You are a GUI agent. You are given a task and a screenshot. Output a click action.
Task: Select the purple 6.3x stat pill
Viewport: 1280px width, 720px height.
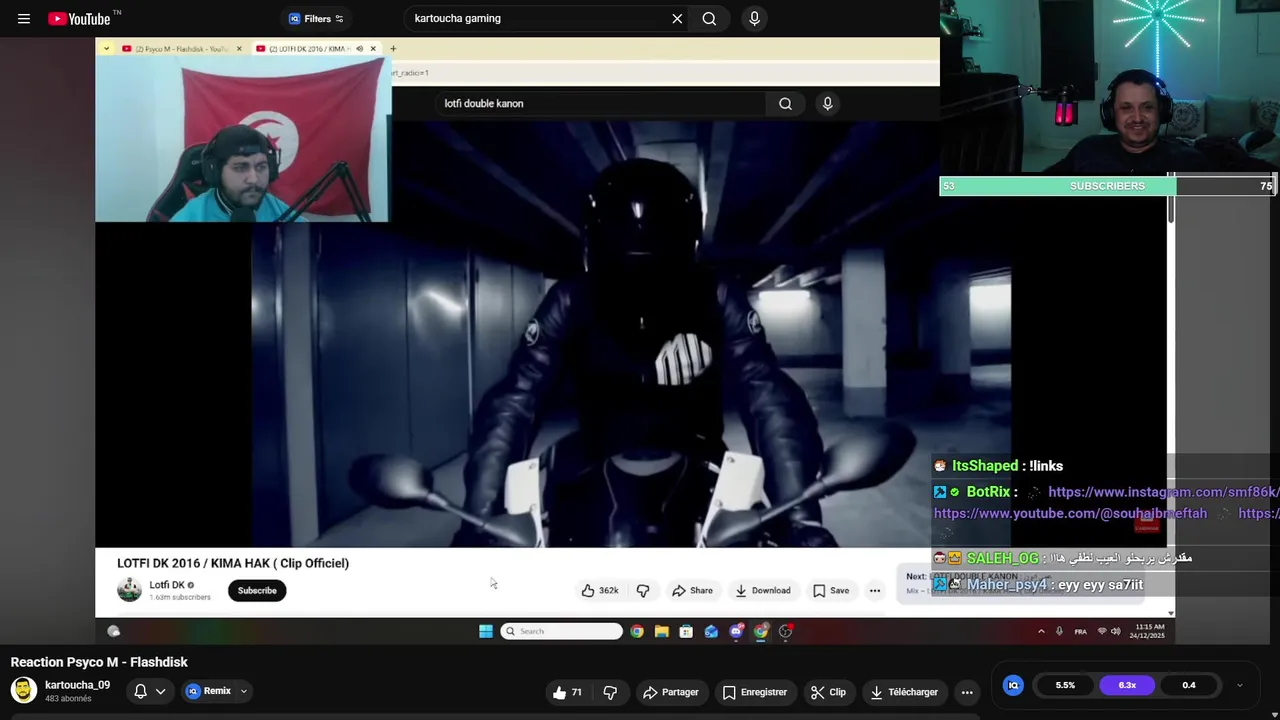pos(1127,685)
